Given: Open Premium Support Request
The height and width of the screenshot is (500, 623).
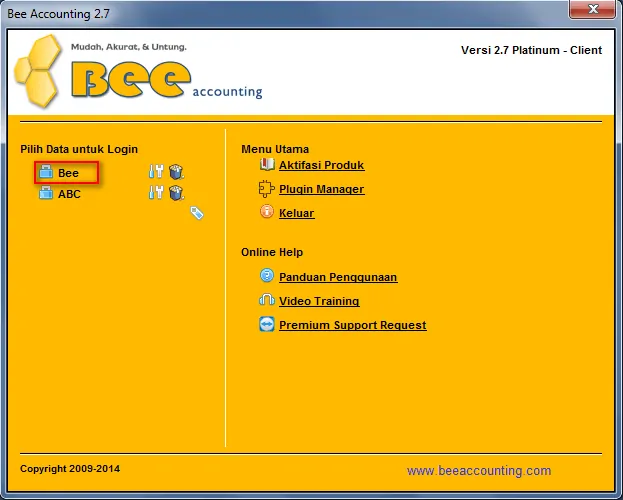Looking at the screenshot, I should [x=353, y=325].
